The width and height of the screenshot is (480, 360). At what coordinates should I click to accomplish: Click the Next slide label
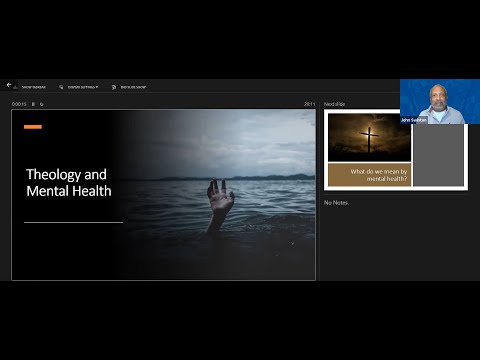pyautogui.click(x=334, y=104)
